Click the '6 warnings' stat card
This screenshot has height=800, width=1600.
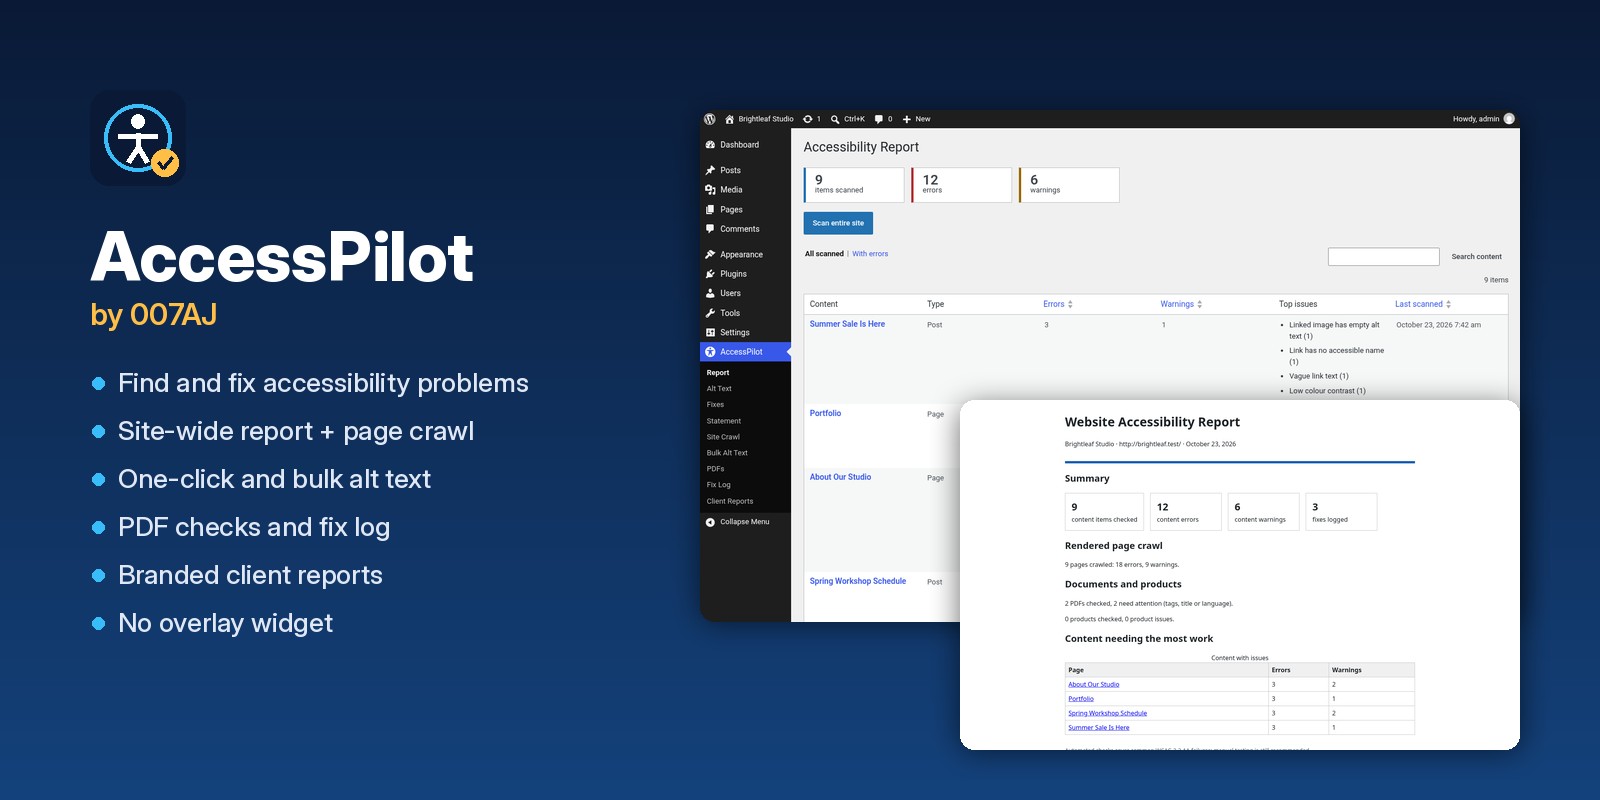(x=1069, y=185)
